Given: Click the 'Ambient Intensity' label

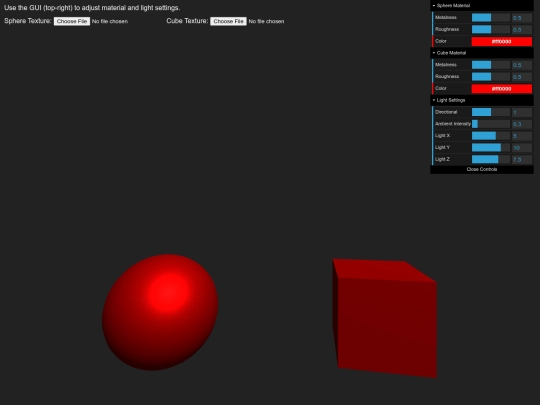Looking at the screenshot, I should tap(453, 124).
